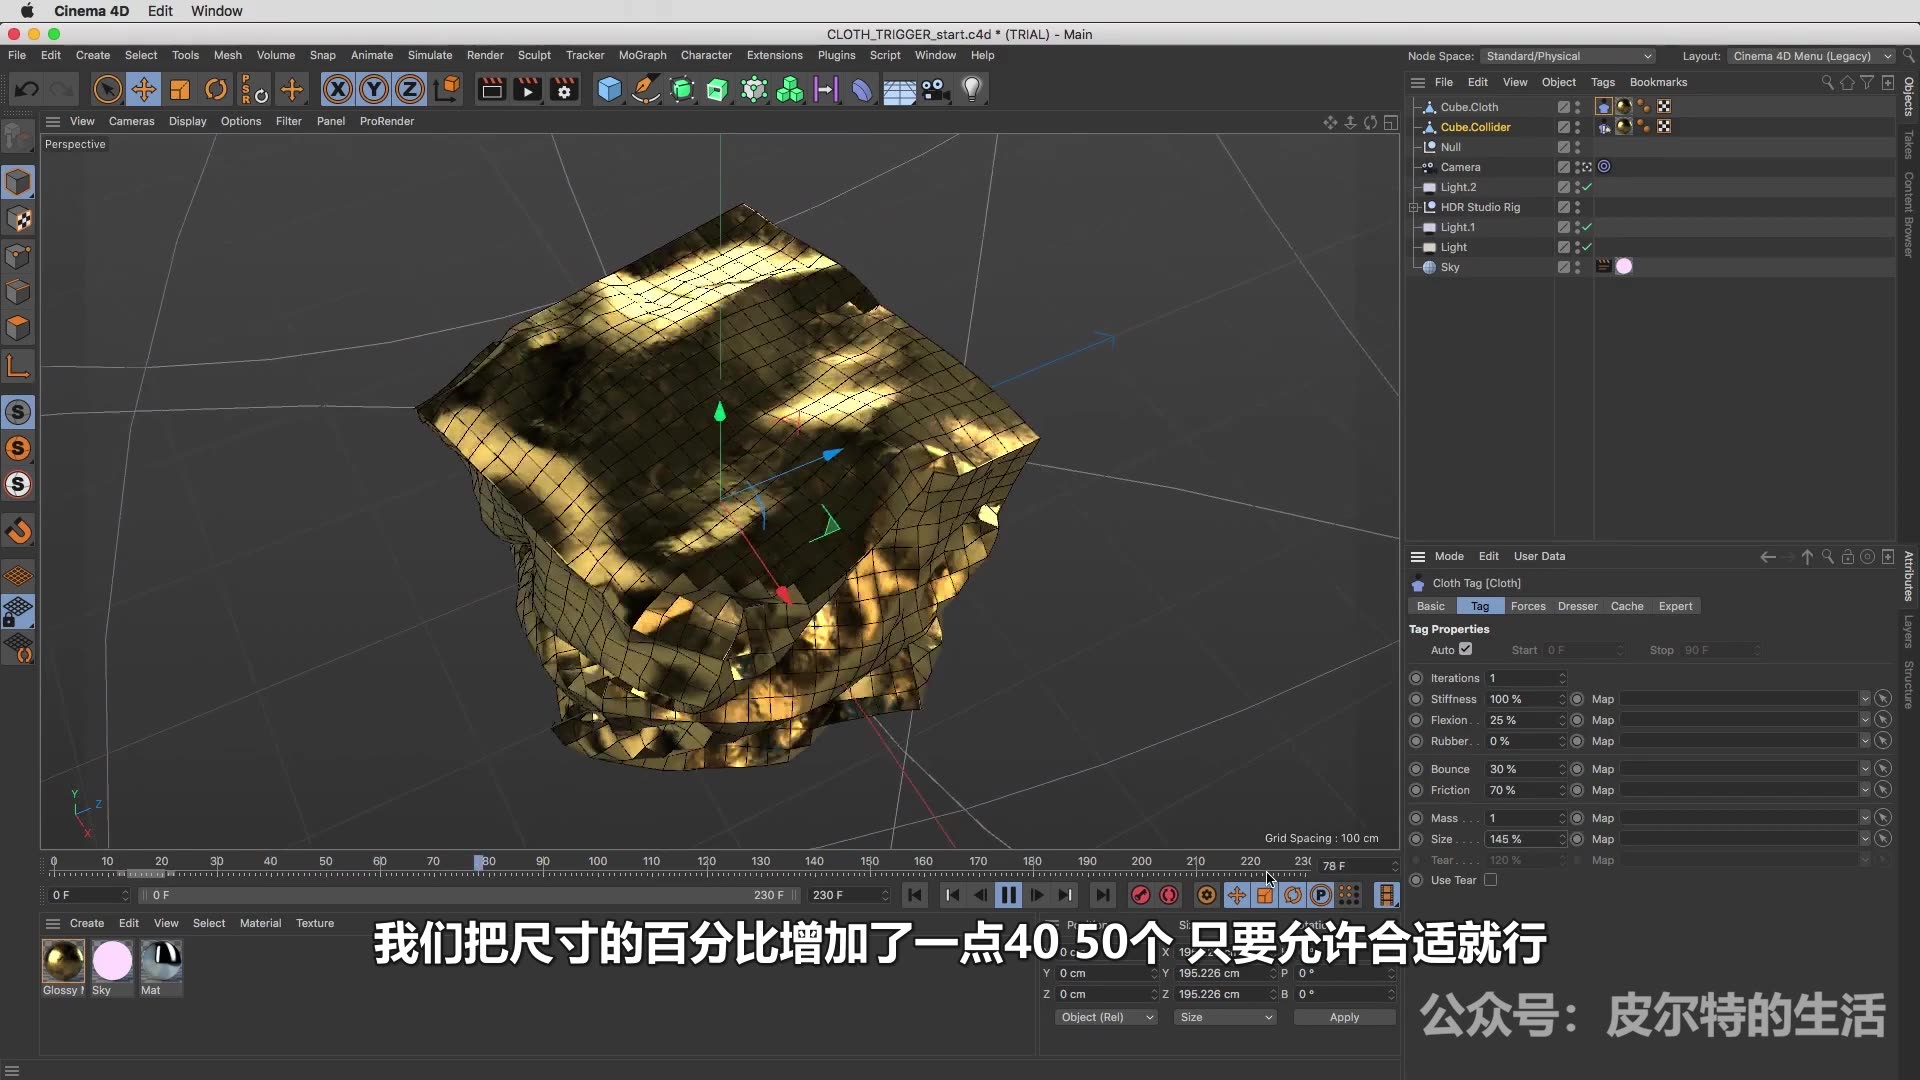Expand the HDR Studio Rig item

point(1414,207)
